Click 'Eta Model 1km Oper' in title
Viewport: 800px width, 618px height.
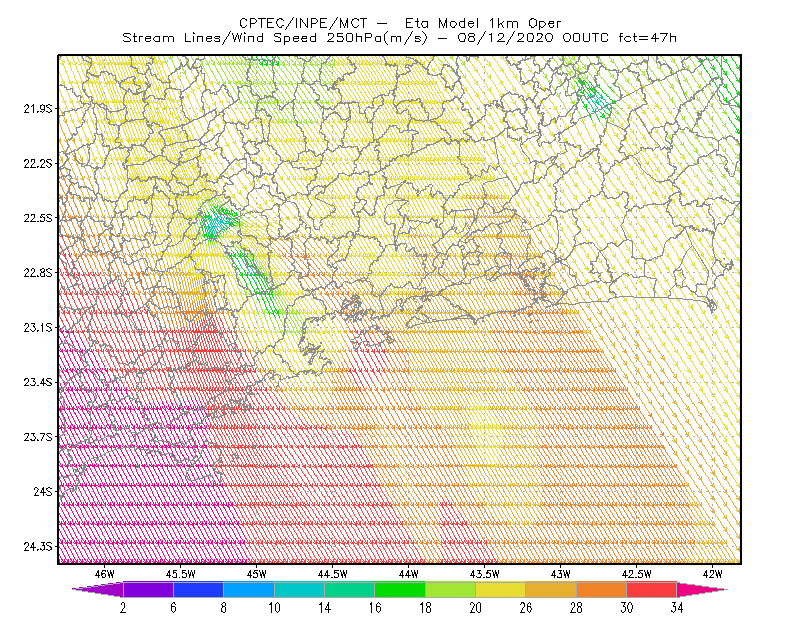[483, 23]
